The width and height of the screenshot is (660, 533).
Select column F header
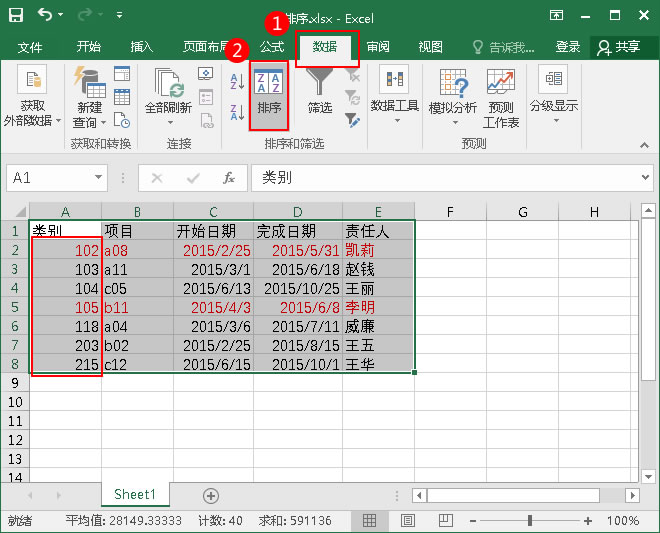450,212
